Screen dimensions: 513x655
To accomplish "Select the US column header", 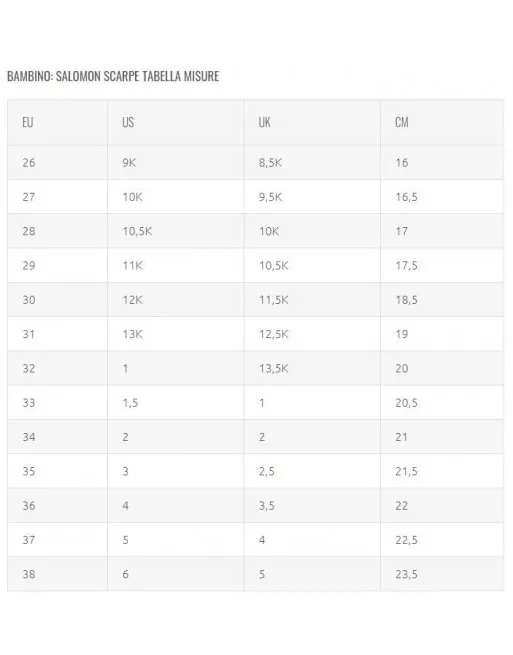I will (x=176, y=122).
